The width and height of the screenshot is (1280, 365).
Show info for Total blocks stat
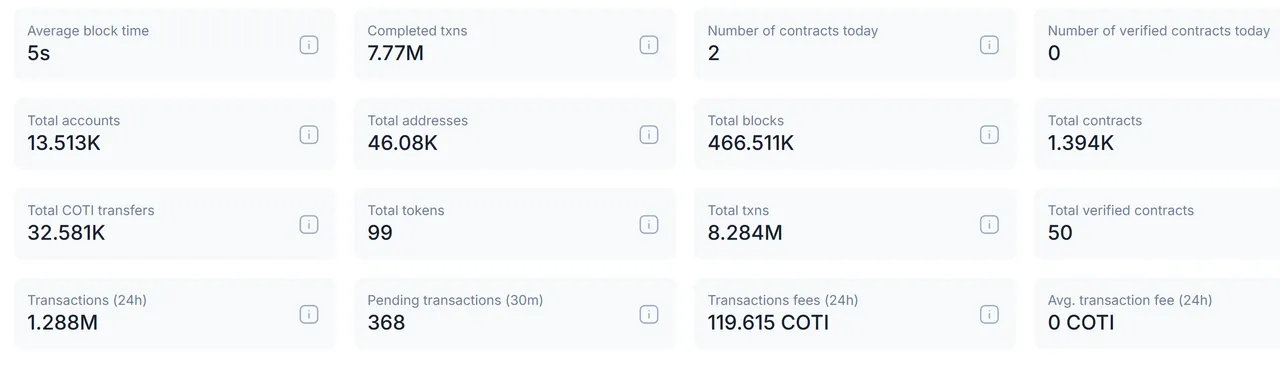click(989, 135)
